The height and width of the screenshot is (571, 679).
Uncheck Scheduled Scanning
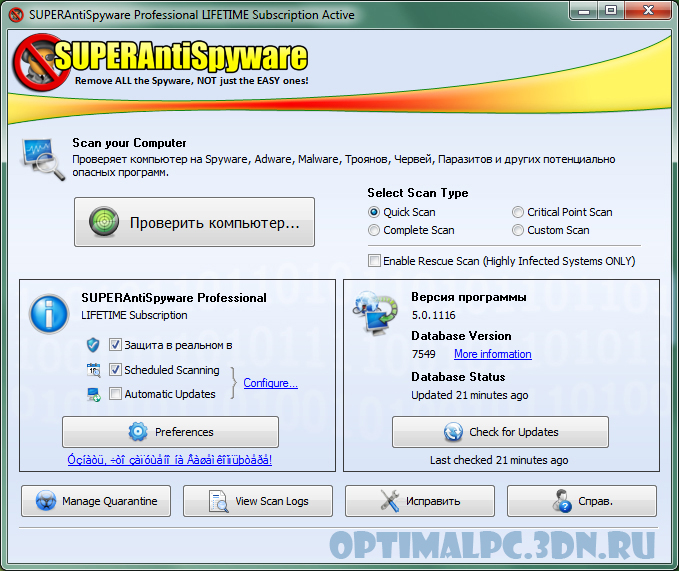pos(115,370)
